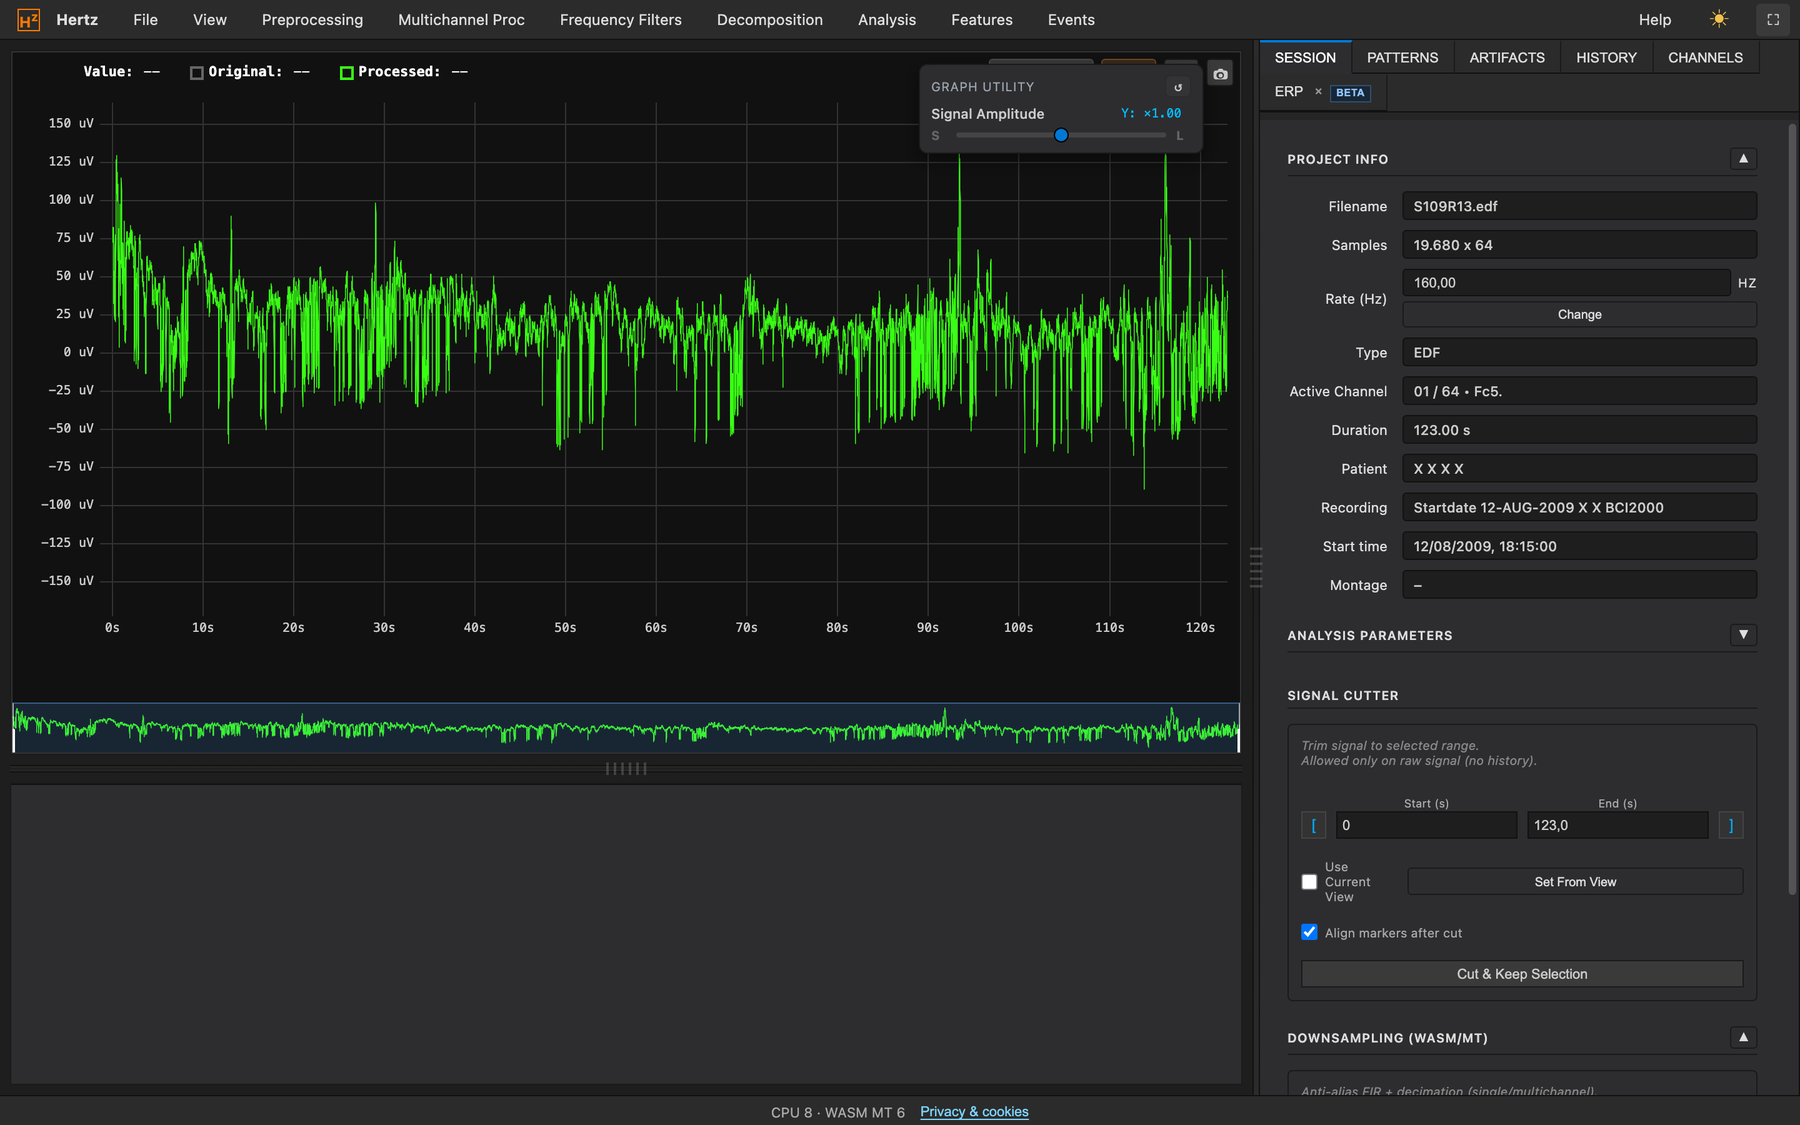Click the Duration field 123.00 s
This screenshot has width=1800, height=1125.
(x=1579, y=430)
